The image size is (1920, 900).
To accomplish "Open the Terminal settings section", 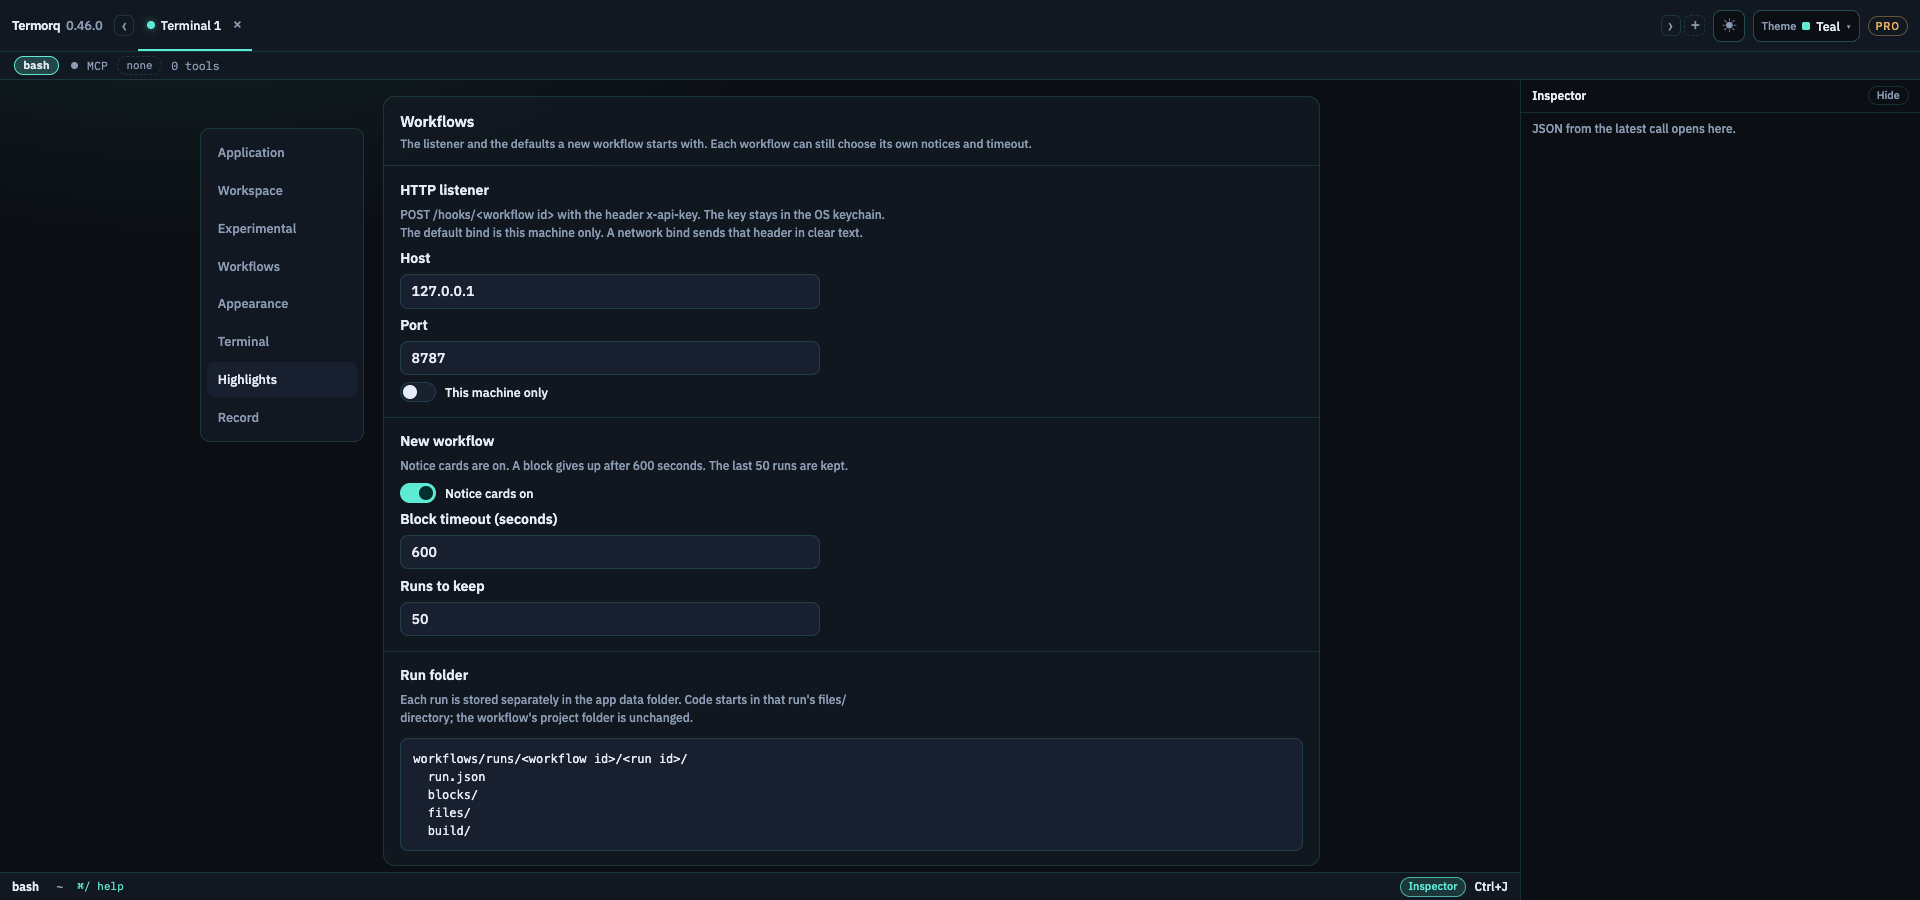I will [282, 342].
